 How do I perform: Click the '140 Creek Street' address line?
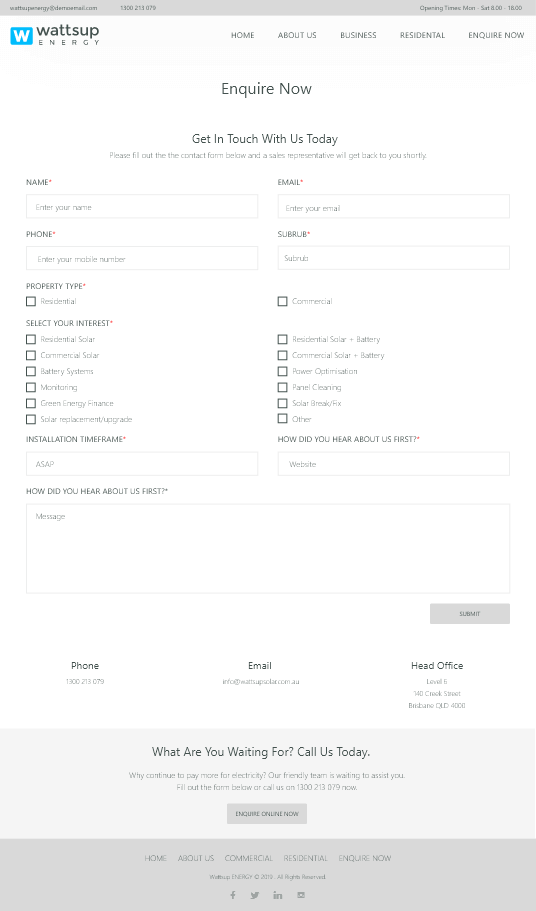pos(437,694)
